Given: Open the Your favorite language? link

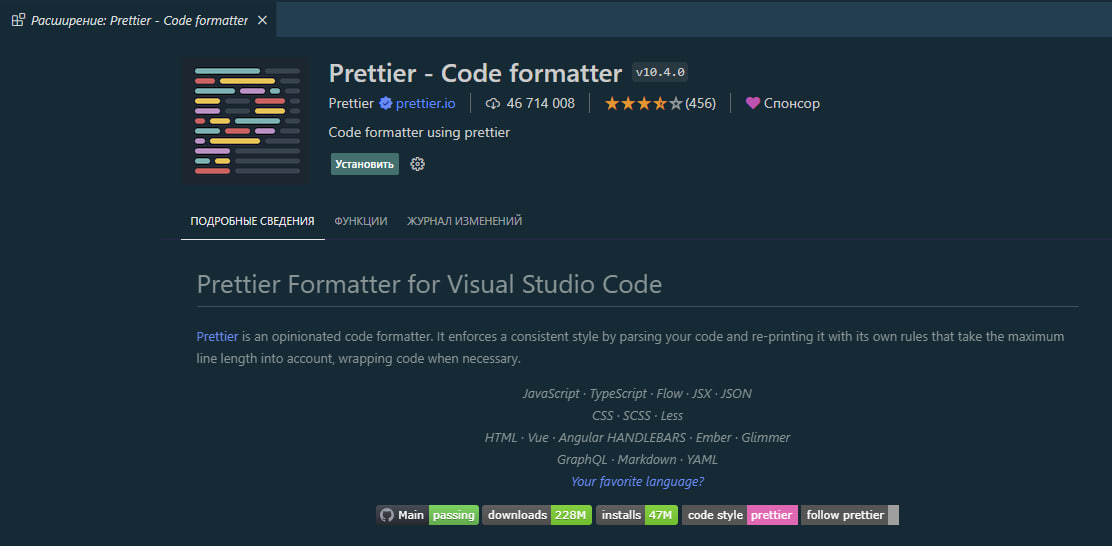Looking at the screenshot, I should (638, 481).
